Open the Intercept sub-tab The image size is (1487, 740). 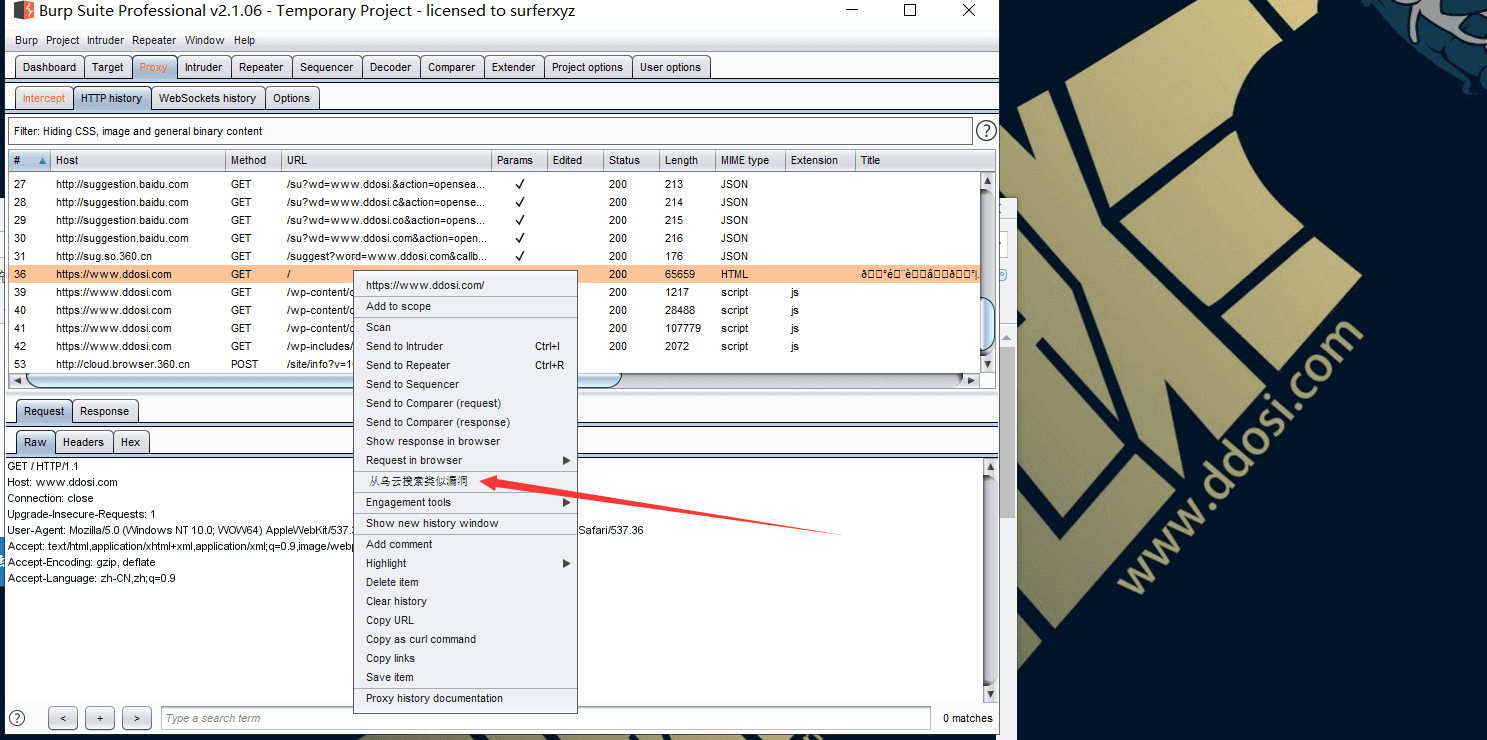44,98
